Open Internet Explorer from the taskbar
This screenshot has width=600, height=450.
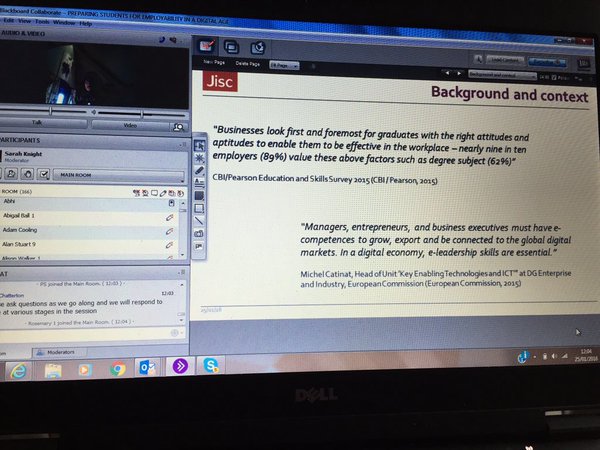click(x=18, y=370)
